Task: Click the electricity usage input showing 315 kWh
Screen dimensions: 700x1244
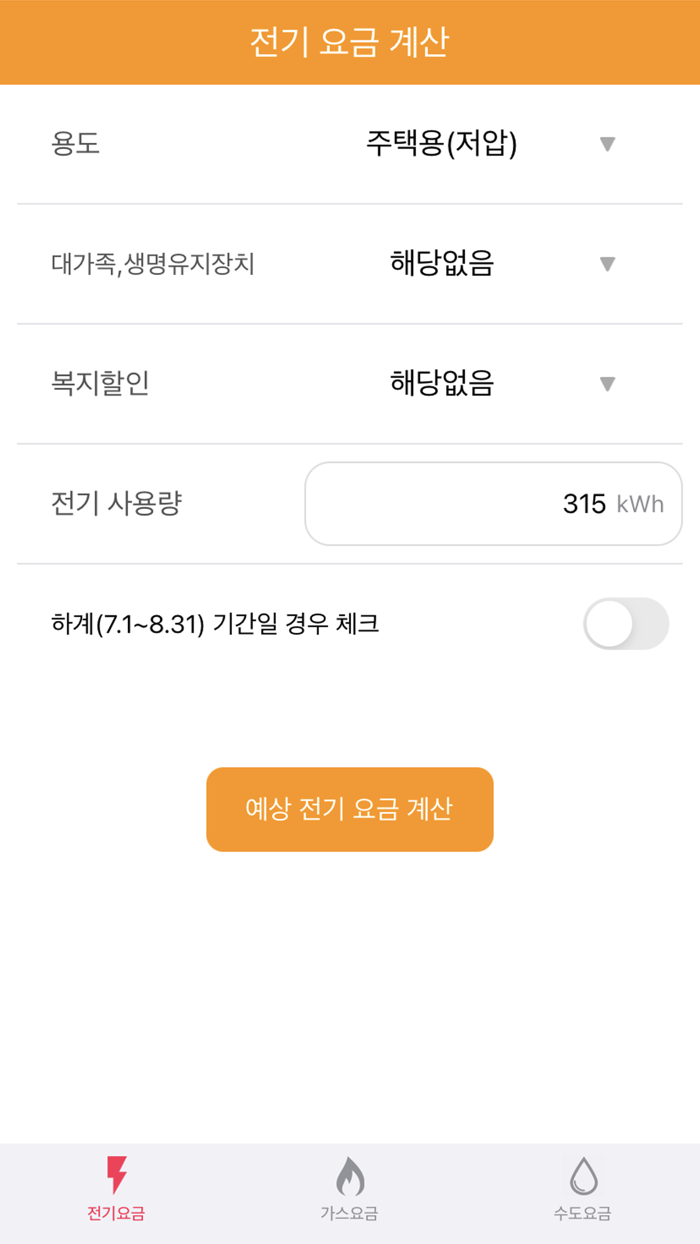Action: [494, 504]
